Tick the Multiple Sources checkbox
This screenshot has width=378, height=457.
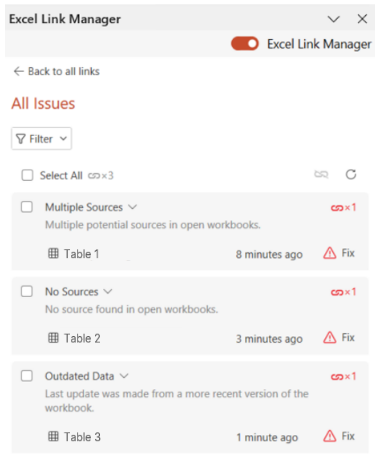pos(27,207)
